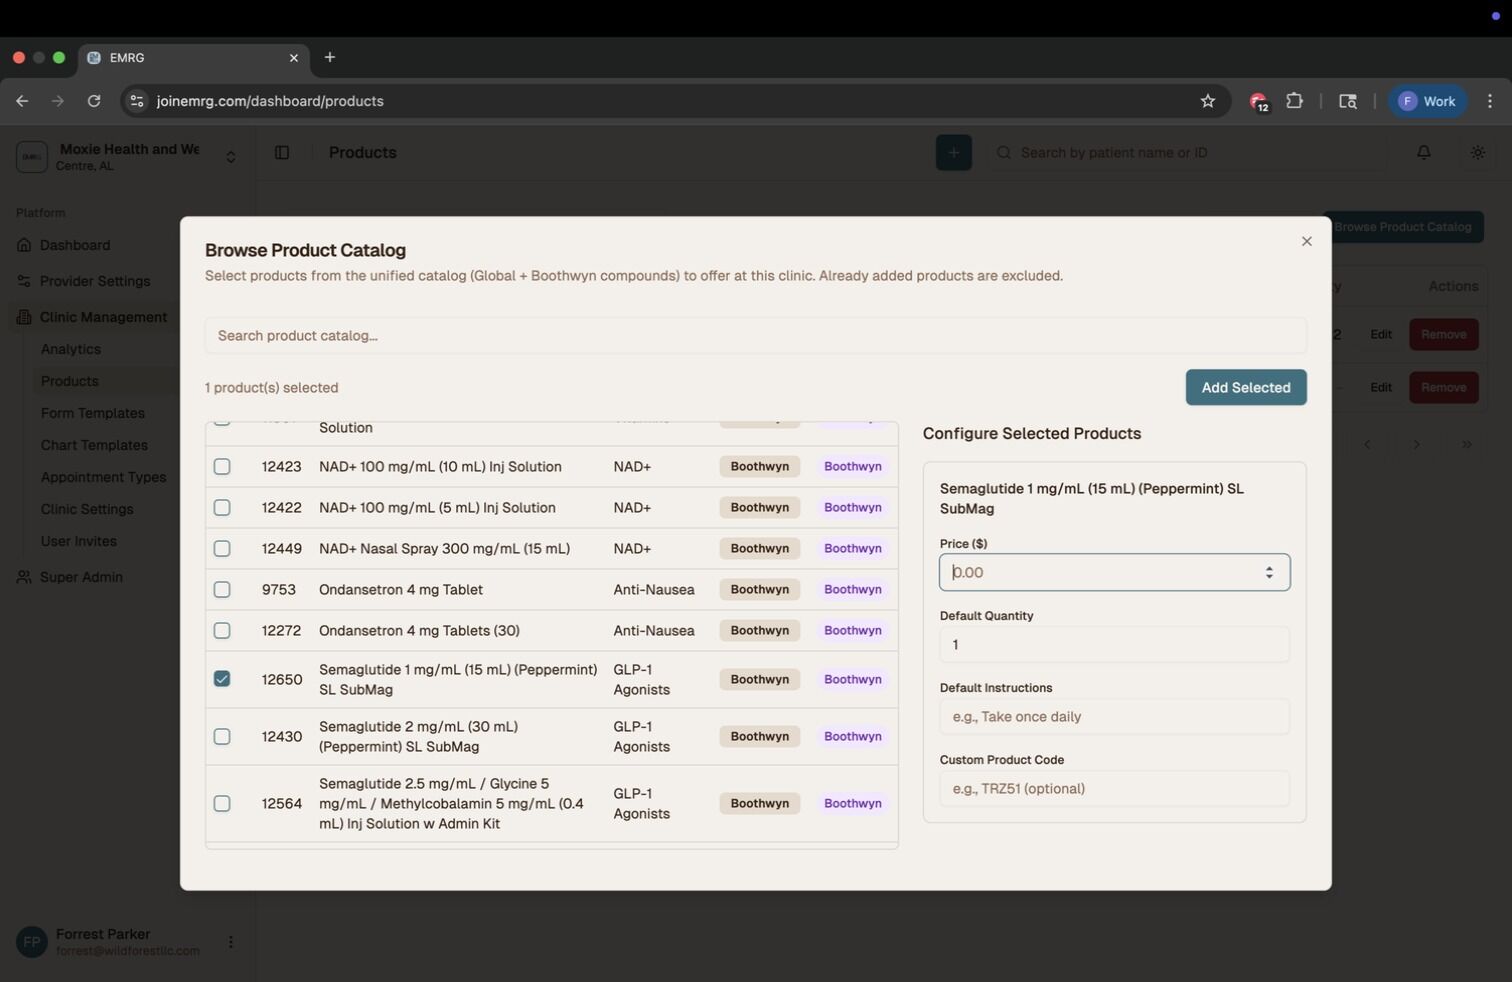Collapse the sidebar using the panel icon
1512x982 pixels.
pyautogui.click(x=282, y=152)
